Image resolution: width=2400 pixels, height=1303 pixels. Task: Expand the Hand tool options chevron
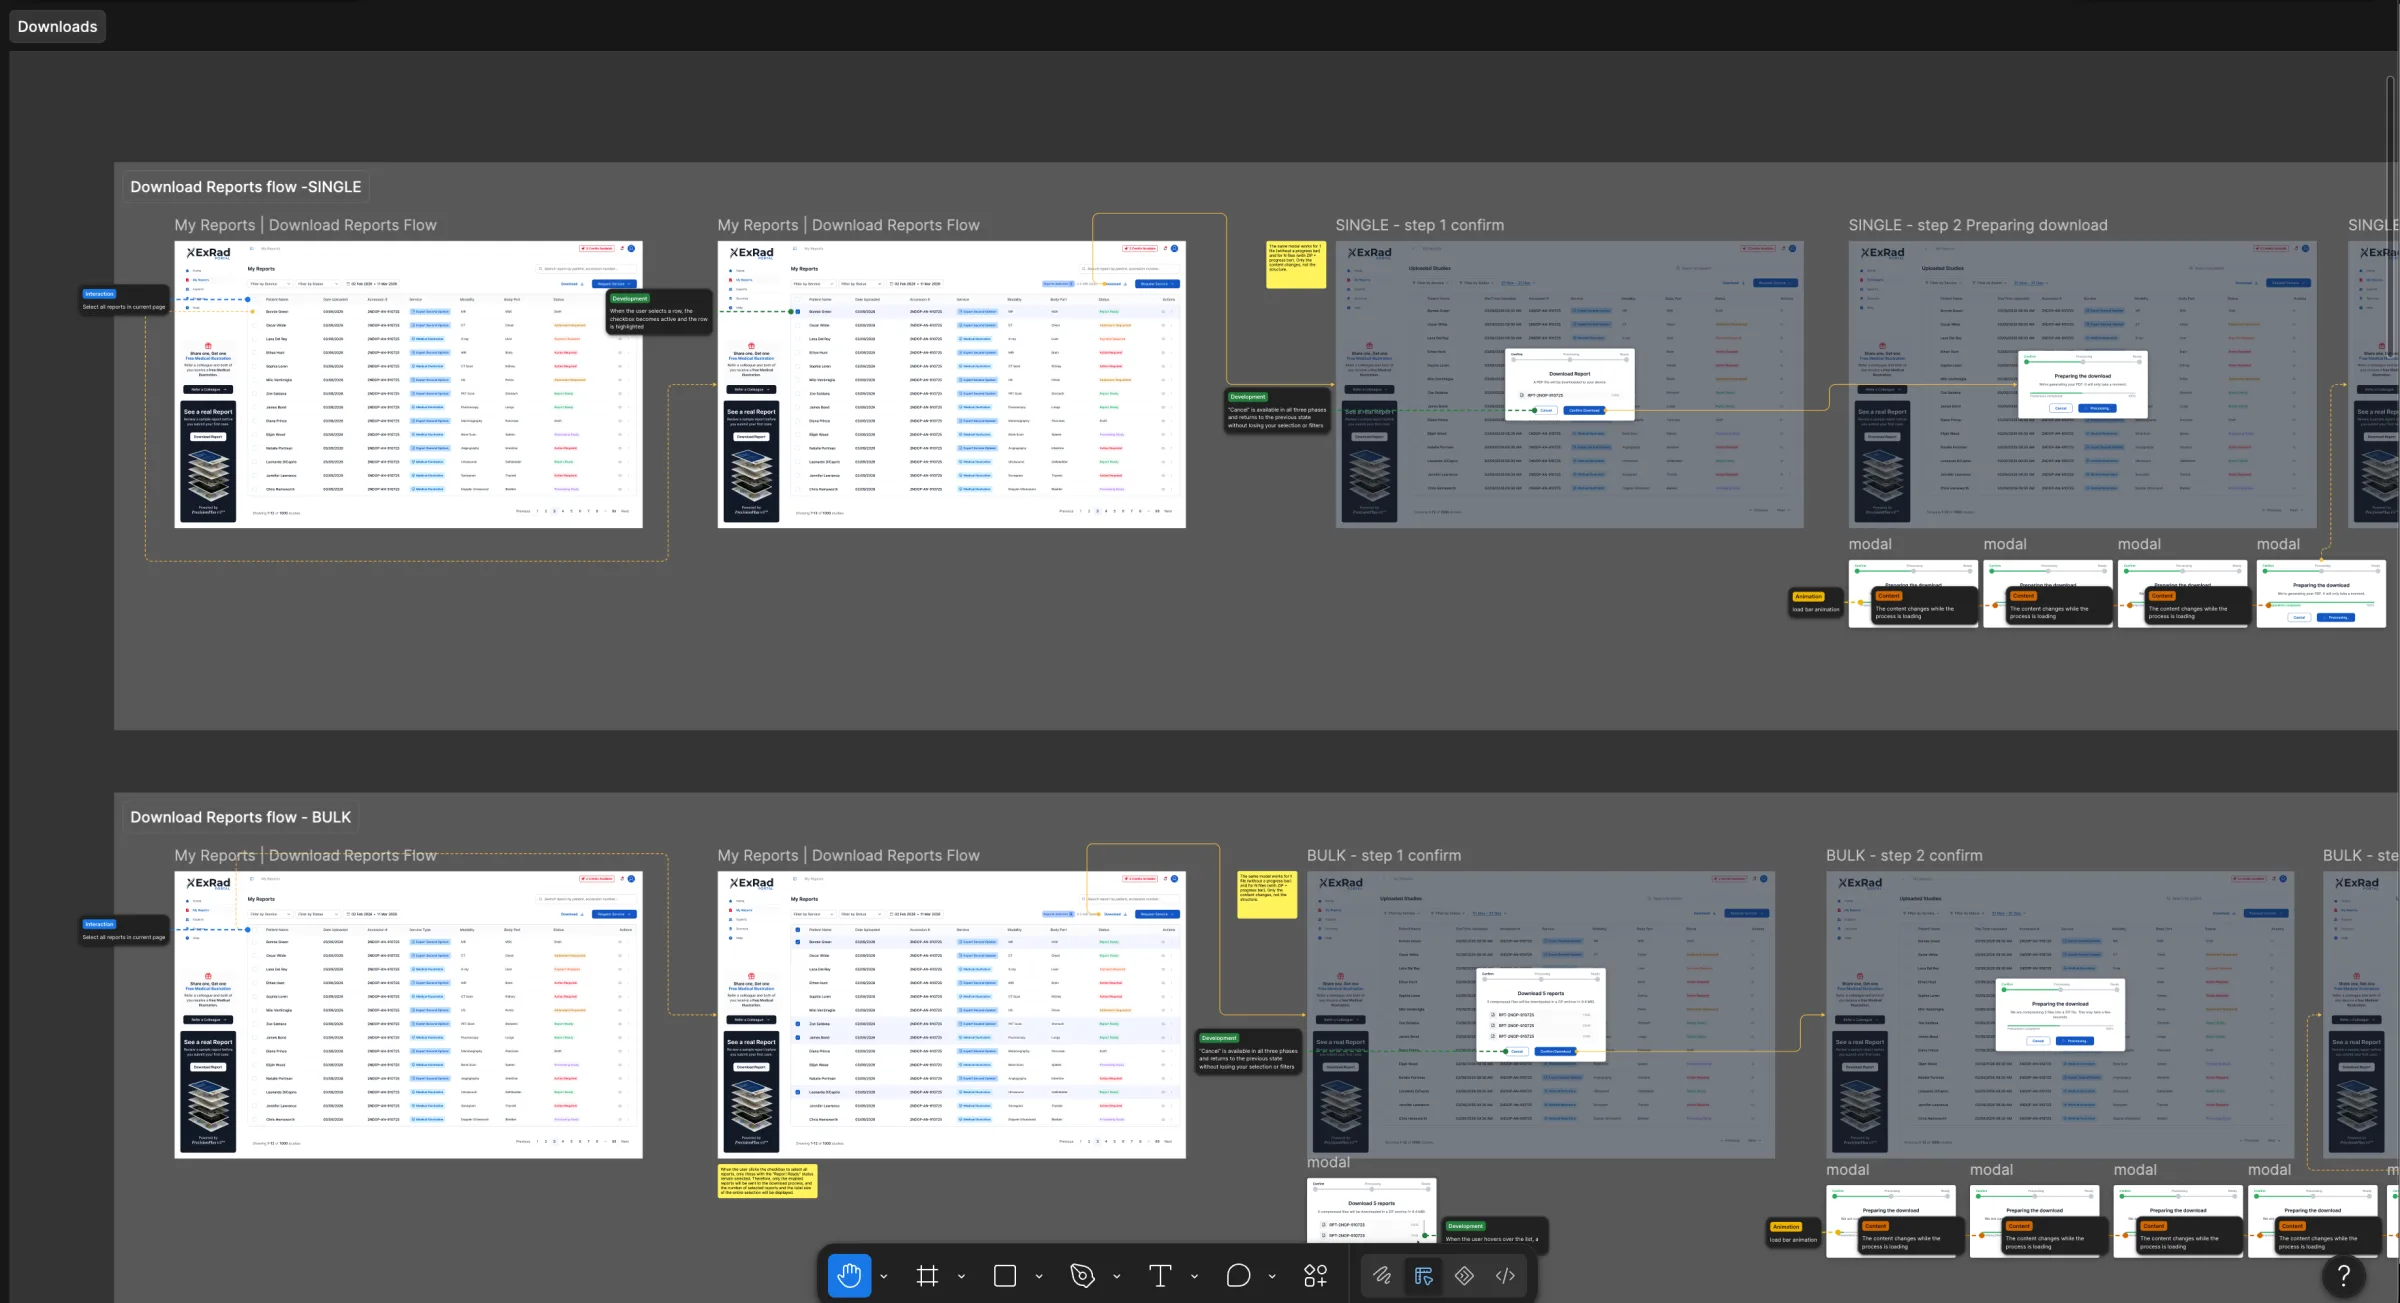click(x=883, y=1276)
